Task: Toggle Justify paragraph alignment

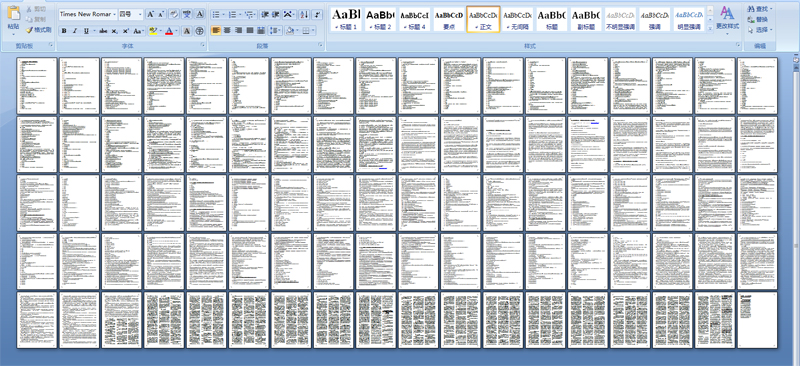Action: click(x=250, y=31)
